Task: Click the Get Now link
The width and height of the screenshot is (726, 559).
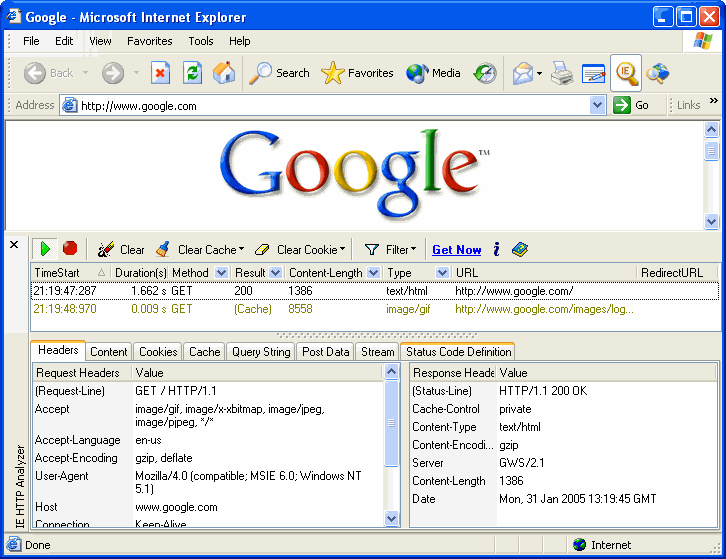Action: (x=457, y=250)
